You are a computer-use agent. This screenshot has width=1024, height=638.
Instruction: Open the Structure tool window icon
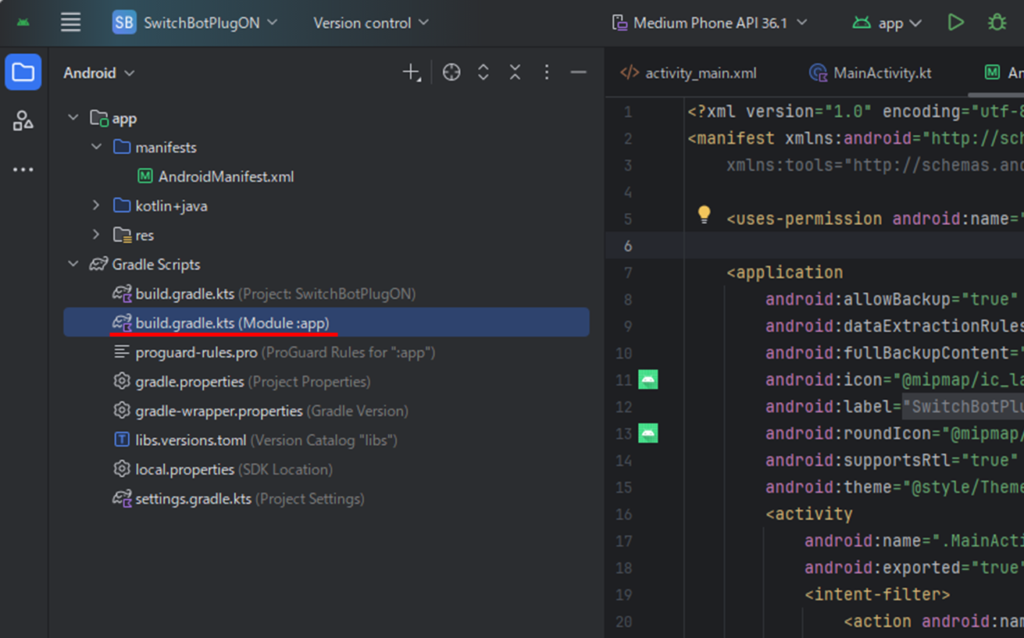point(23,121)
